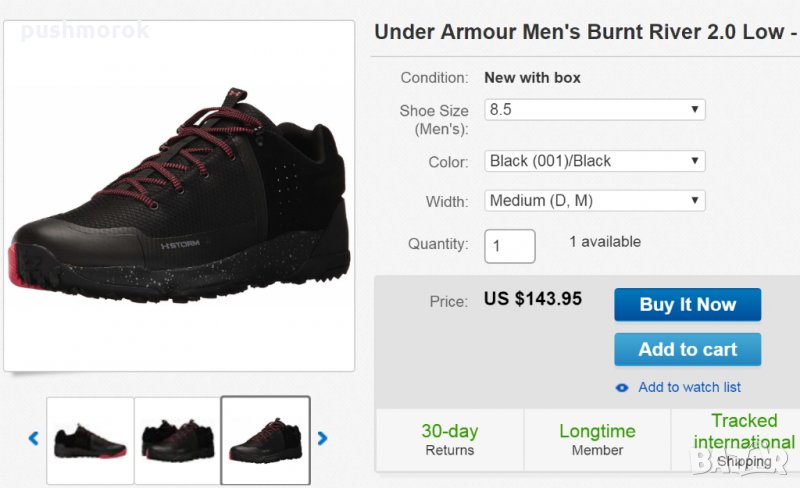800x488 pixels.
Task: Click the previous thumbnail arrow
Action: [x=33, y=438]
